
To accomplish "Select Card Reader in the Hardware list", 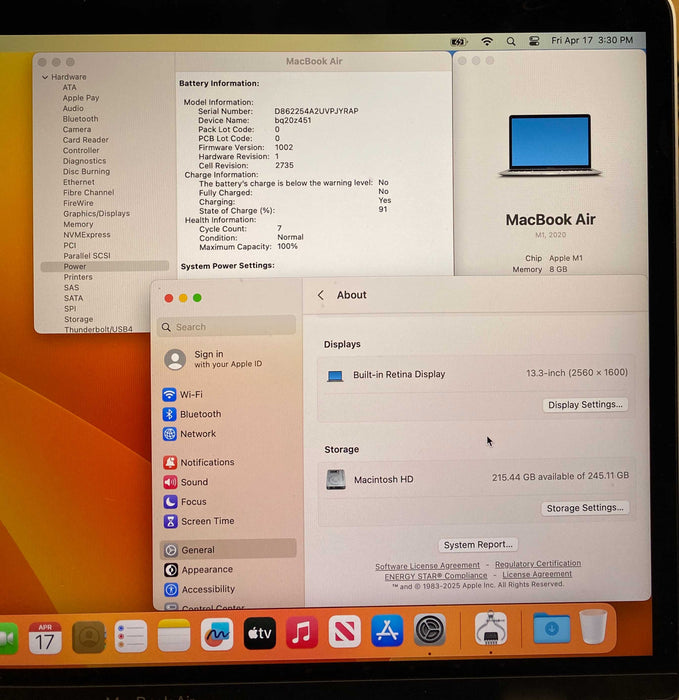I will (x=86, y=140).
